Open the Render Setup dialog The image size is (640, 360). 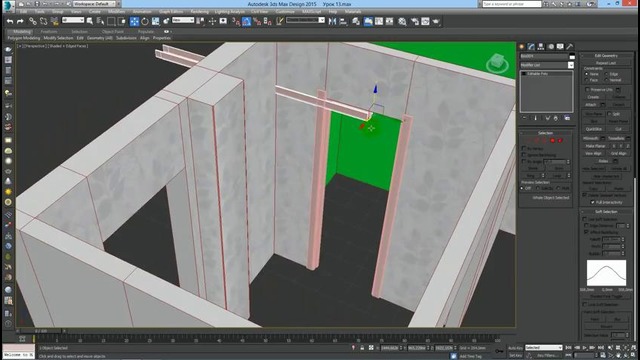pos(415,21)
